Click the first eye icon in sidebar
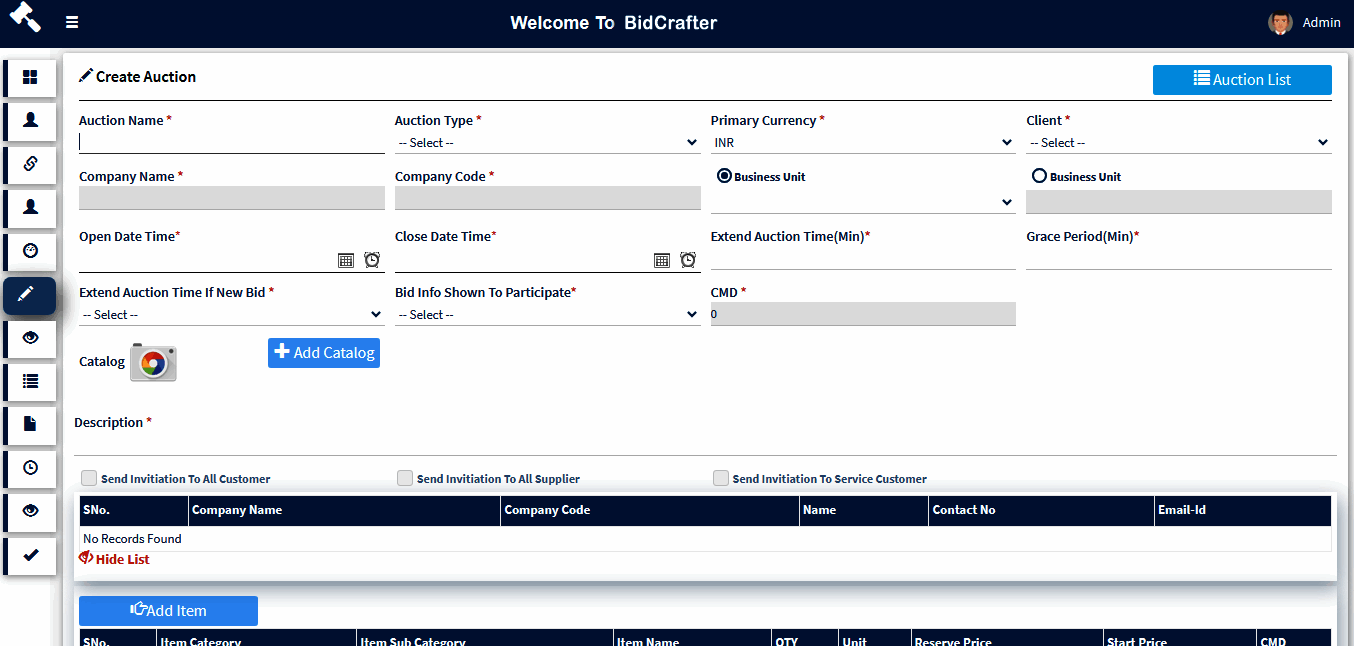1354x646 pixels. 30,338
